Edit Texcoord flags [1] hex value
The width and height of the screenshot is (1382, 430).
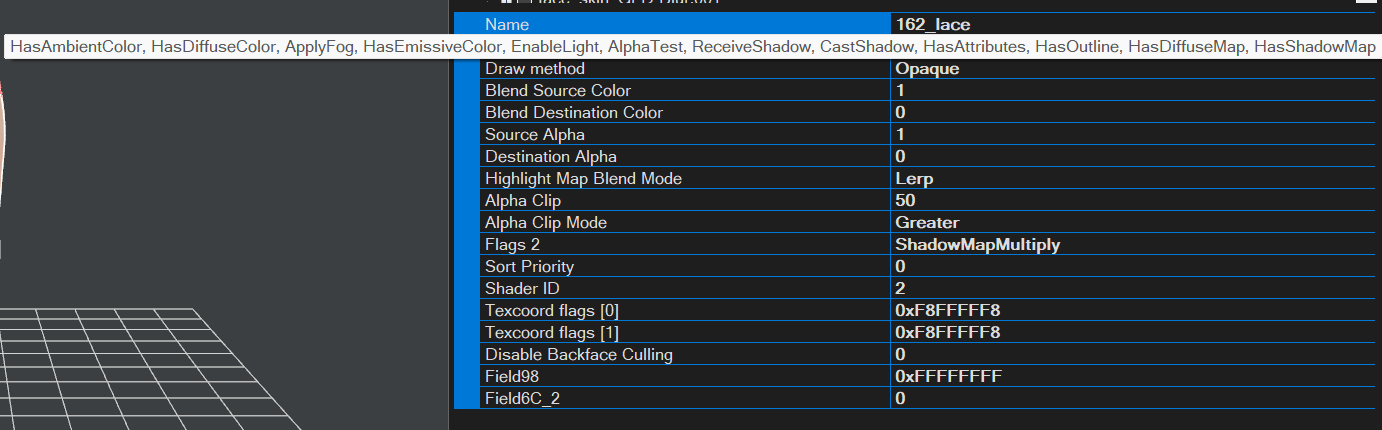coord(1135,332)
